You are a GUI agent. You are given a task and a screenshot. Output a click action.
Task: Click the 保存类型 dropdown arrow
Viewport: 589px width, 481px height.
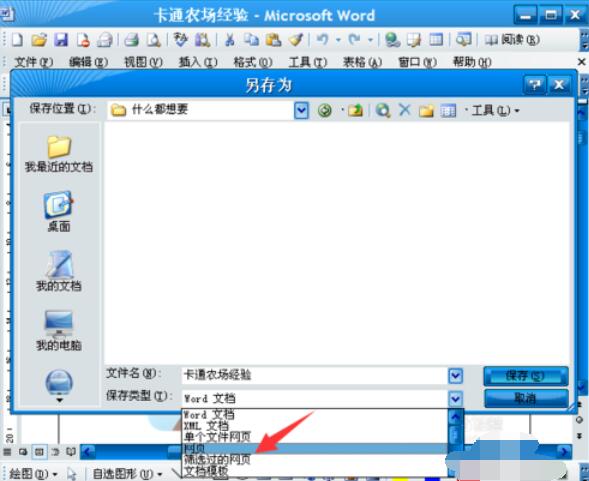456,398
